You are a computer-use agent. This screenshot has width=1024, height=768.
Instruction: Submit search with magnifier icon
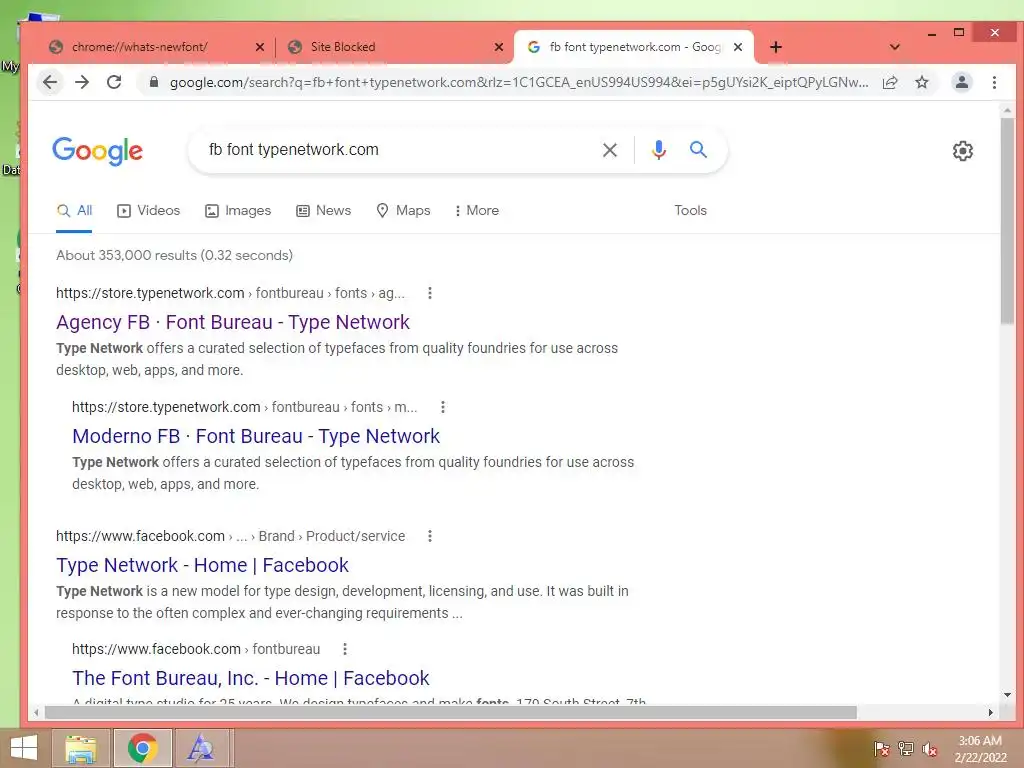(x=698, y=150)
